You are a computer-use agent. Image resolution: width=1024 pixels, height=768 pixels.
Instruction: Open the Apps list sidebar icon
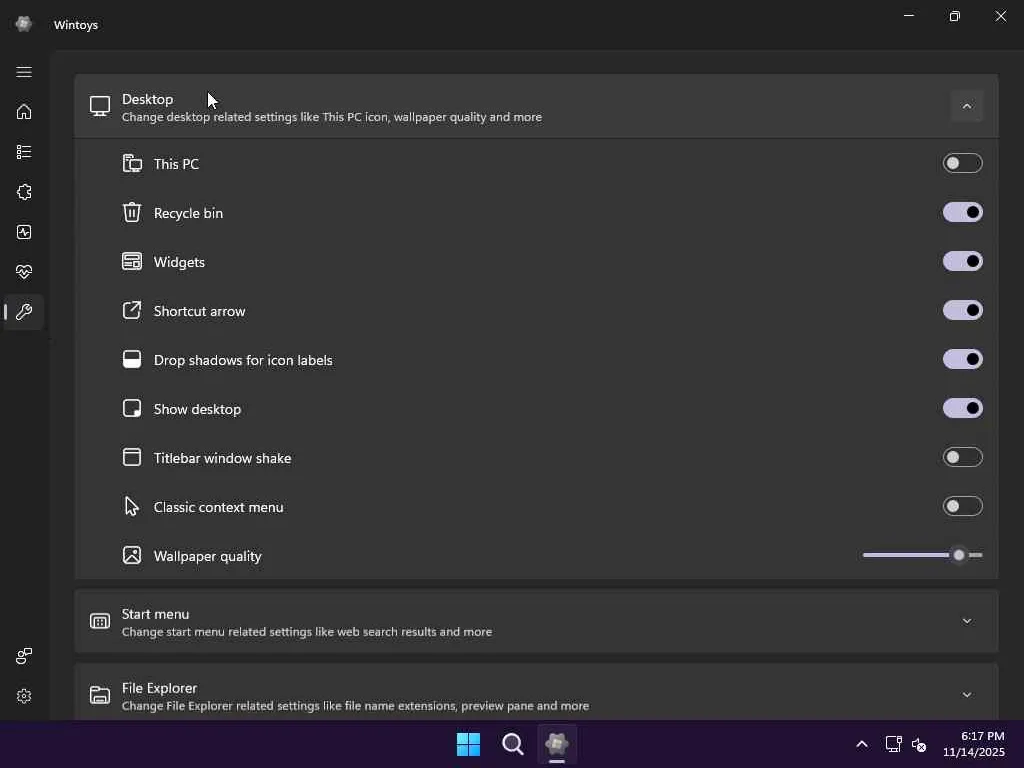[x=24, y=152]
